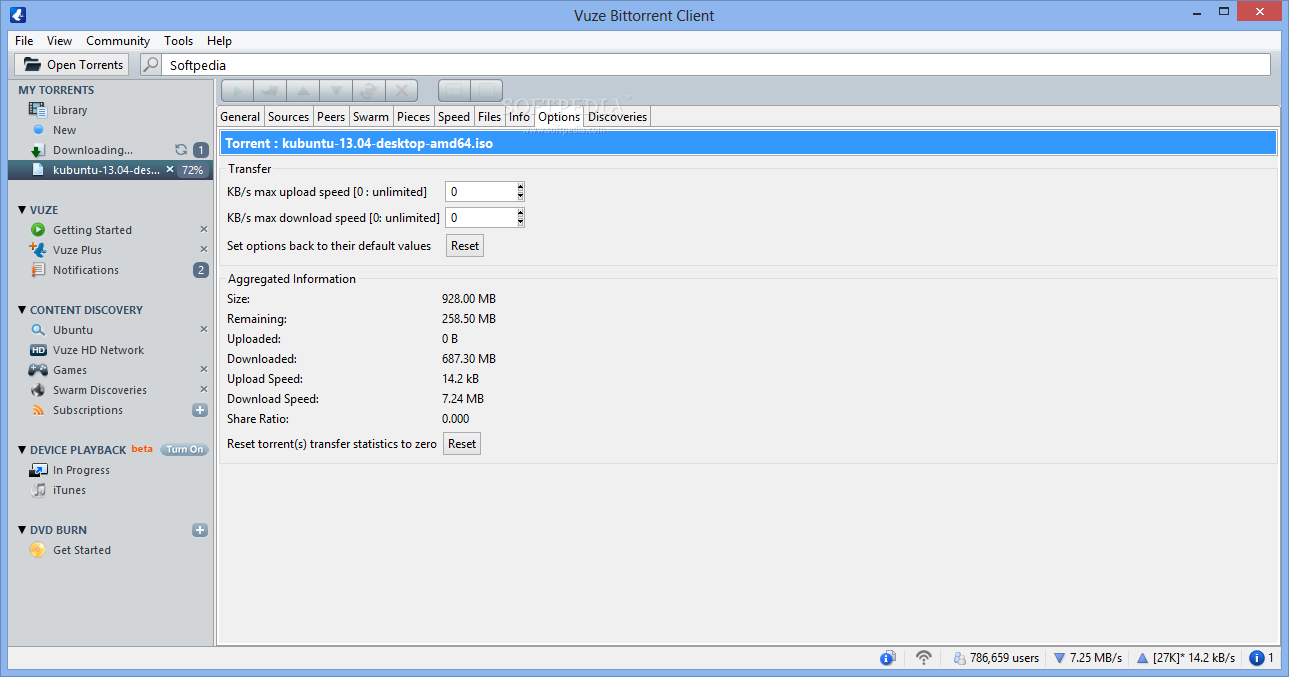Screen dimensions: 1289x677
Task: Close the Ubuntu search sidebar item
Action: (x=204, y=330)
